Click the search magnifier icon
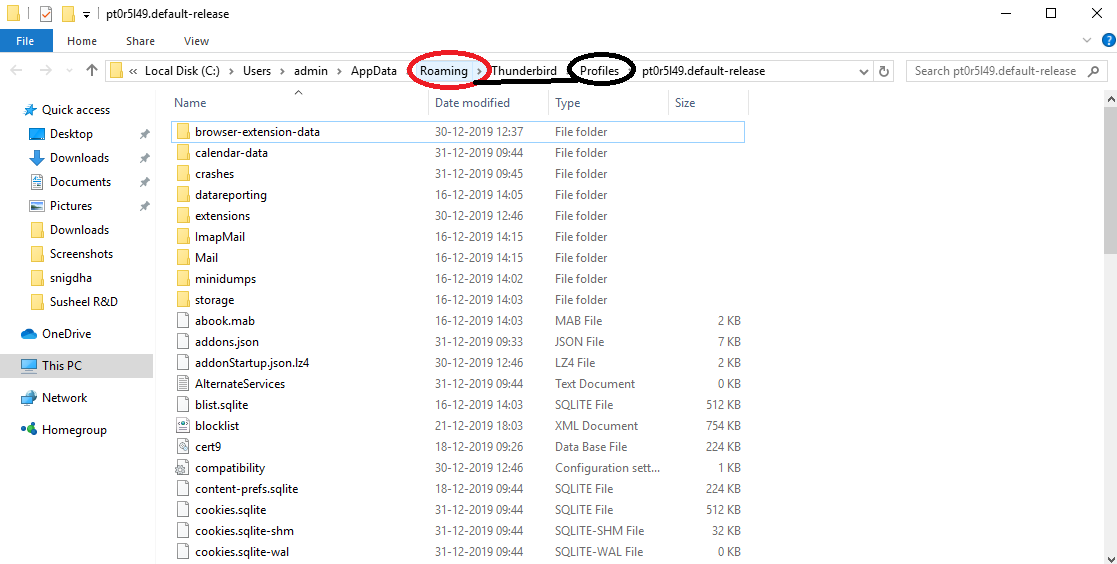 (1093, 71)
